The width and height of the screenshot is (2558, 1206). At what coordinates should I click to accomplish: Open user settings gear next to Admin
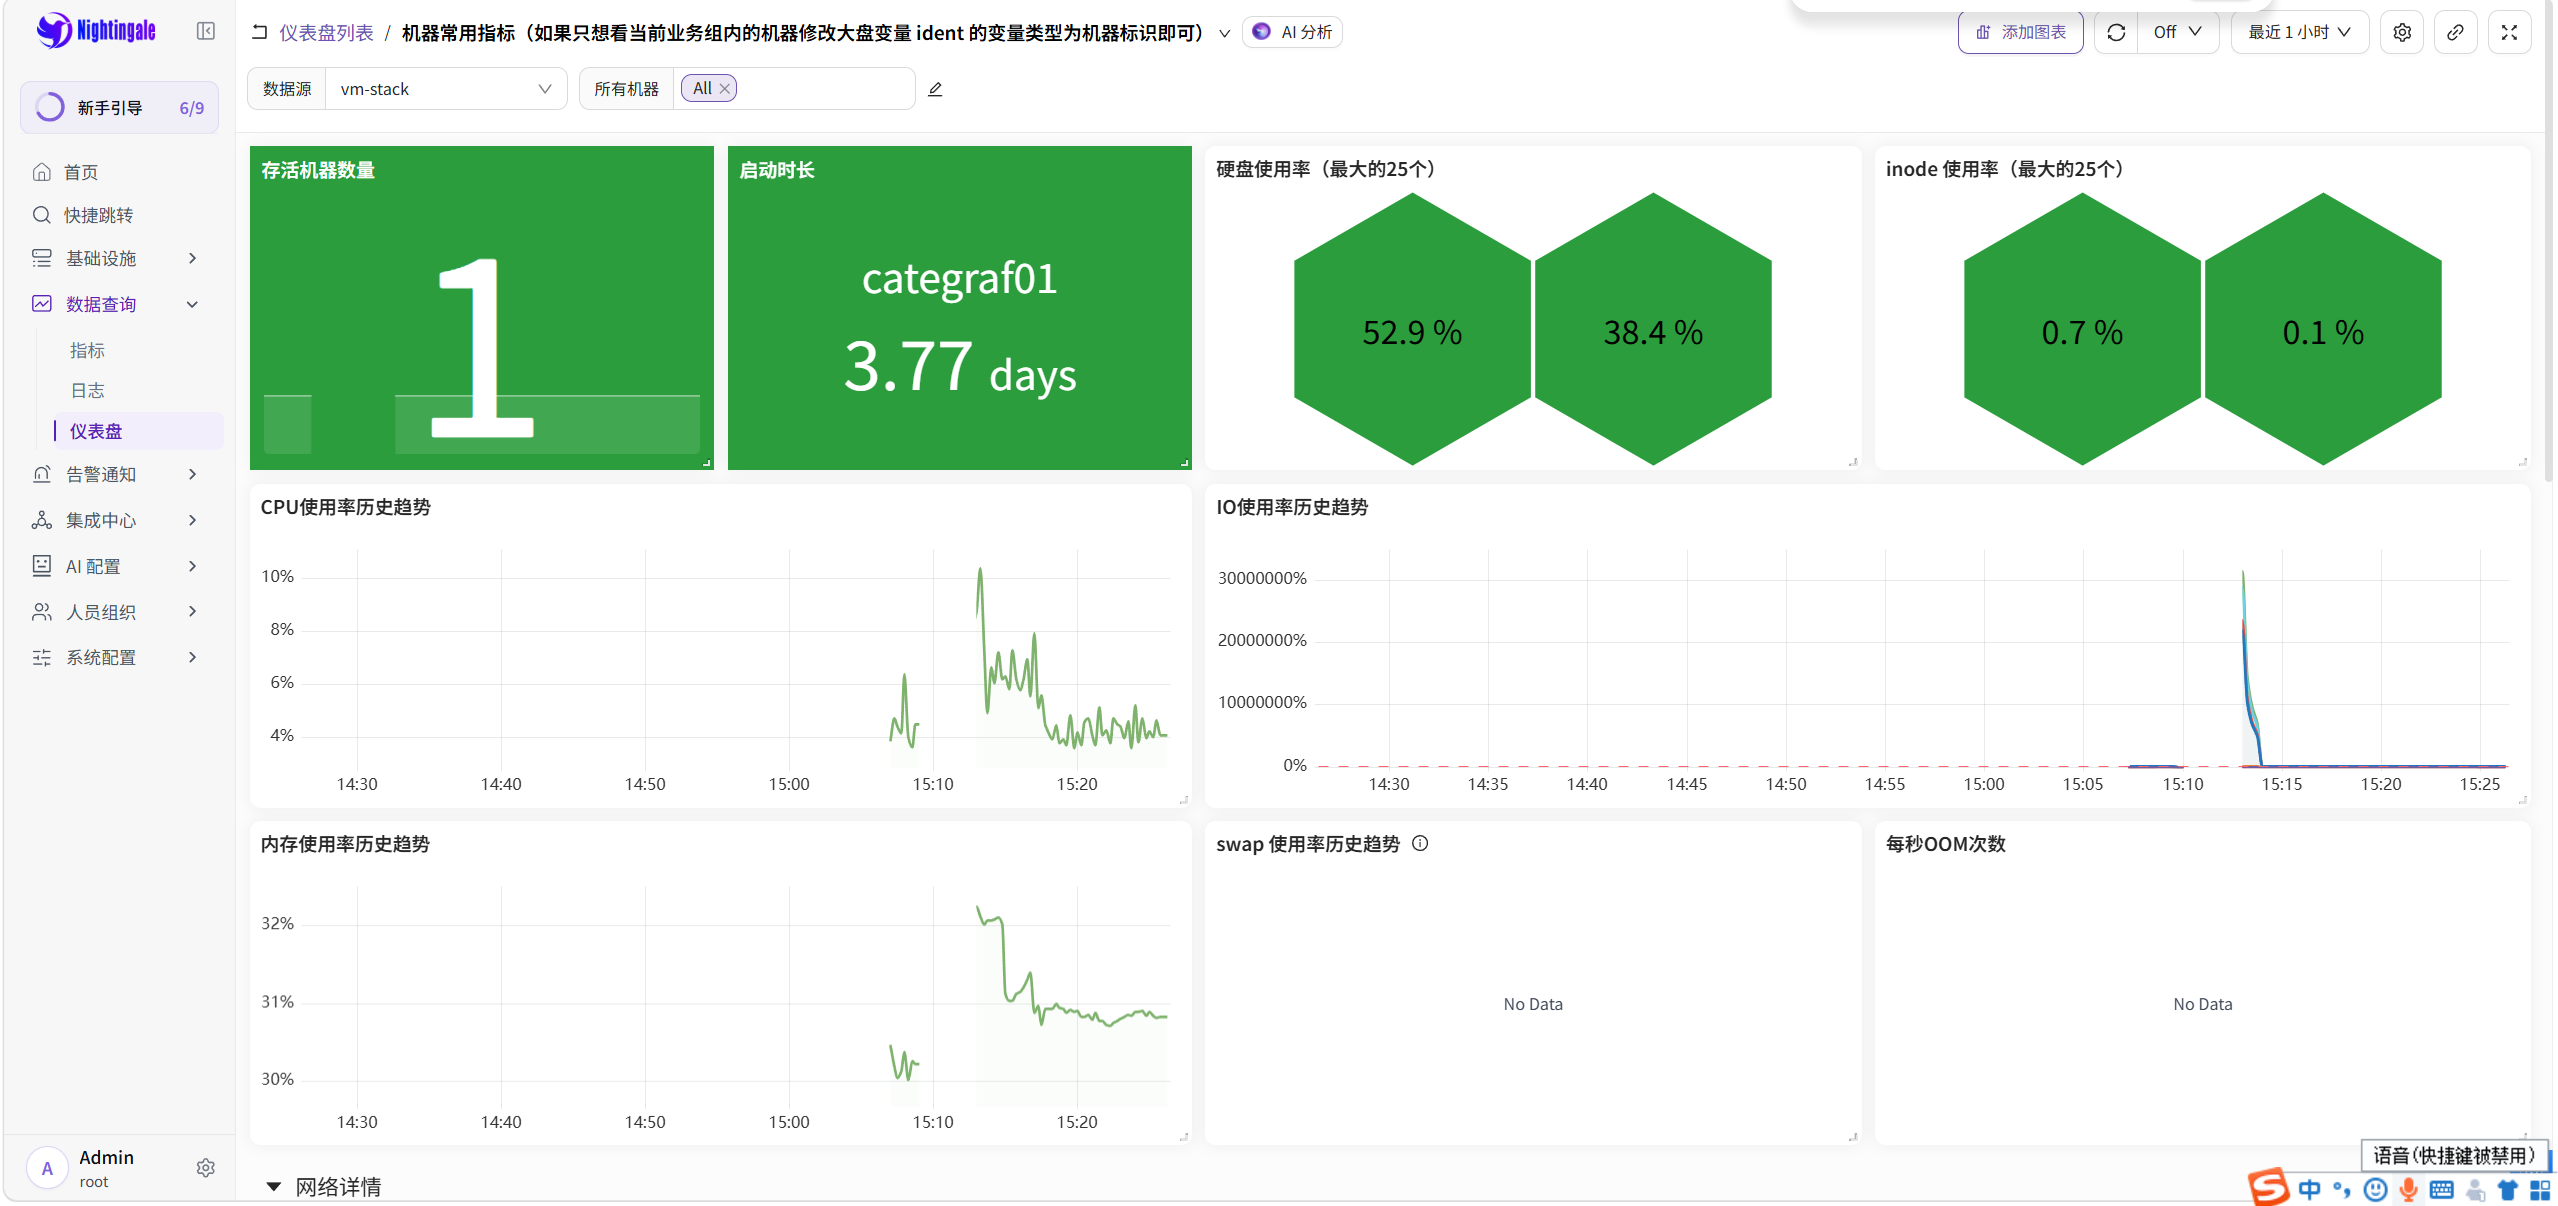click(206, 1167)
